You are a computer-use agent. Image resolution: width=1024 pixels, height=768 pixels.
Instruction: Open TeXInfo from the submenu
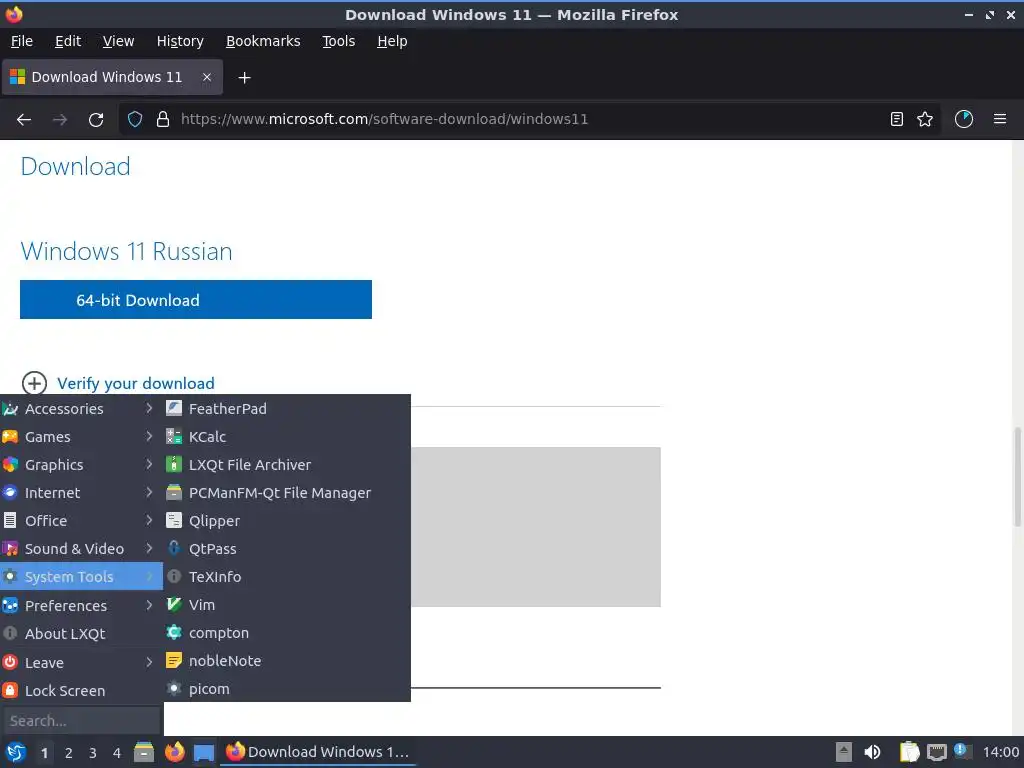coord(287,577)
